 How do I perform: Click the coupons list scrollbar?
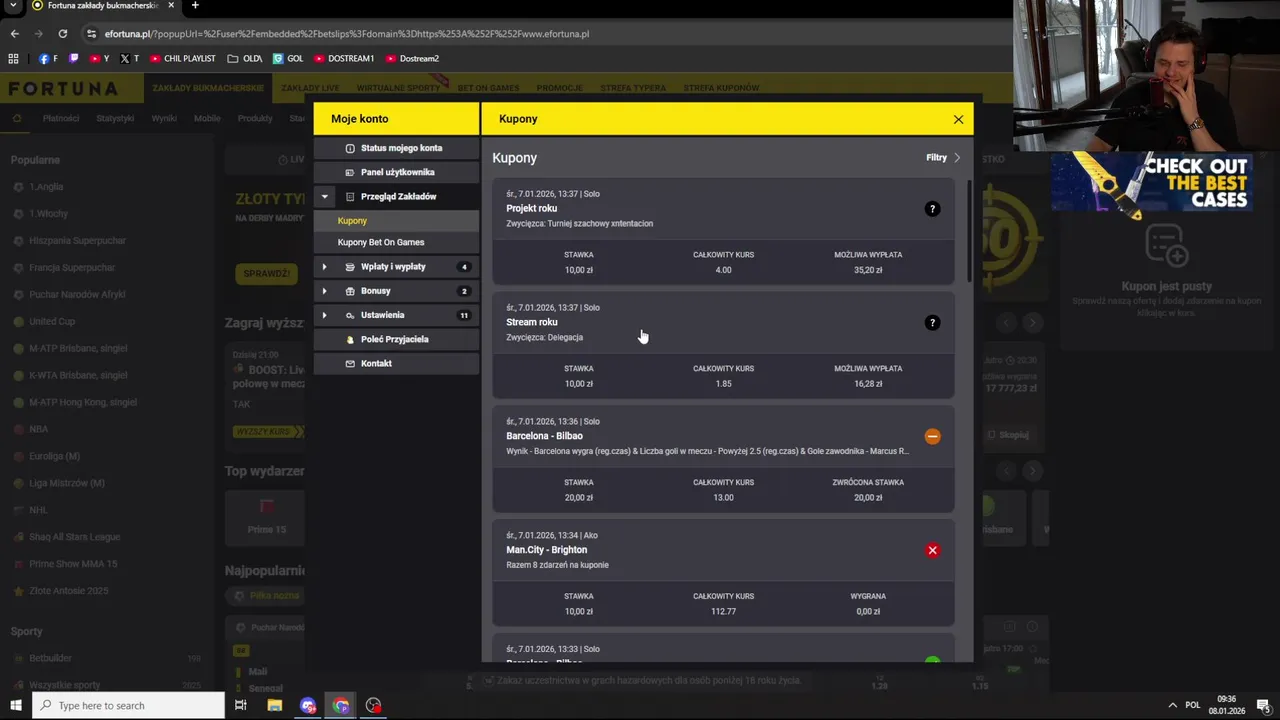pos(968,231)
